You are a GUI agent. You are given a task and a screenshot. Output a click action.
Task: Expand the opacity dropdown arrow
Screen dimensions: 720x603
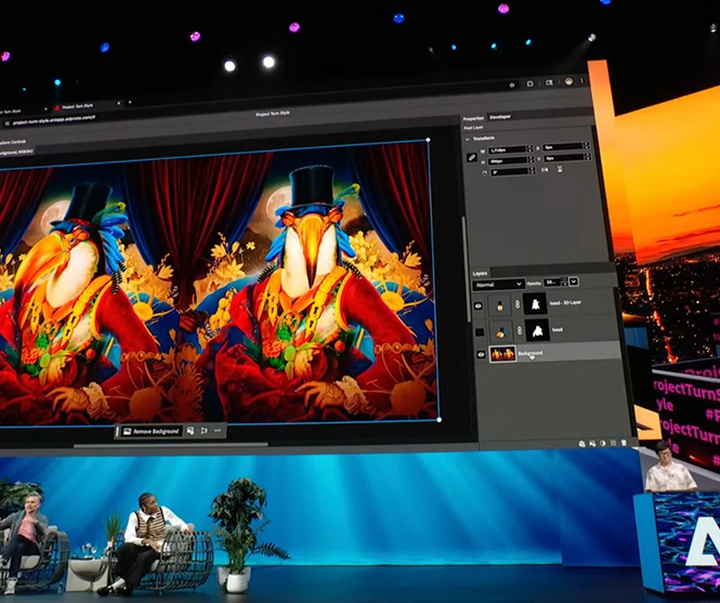tap(574, 283)
